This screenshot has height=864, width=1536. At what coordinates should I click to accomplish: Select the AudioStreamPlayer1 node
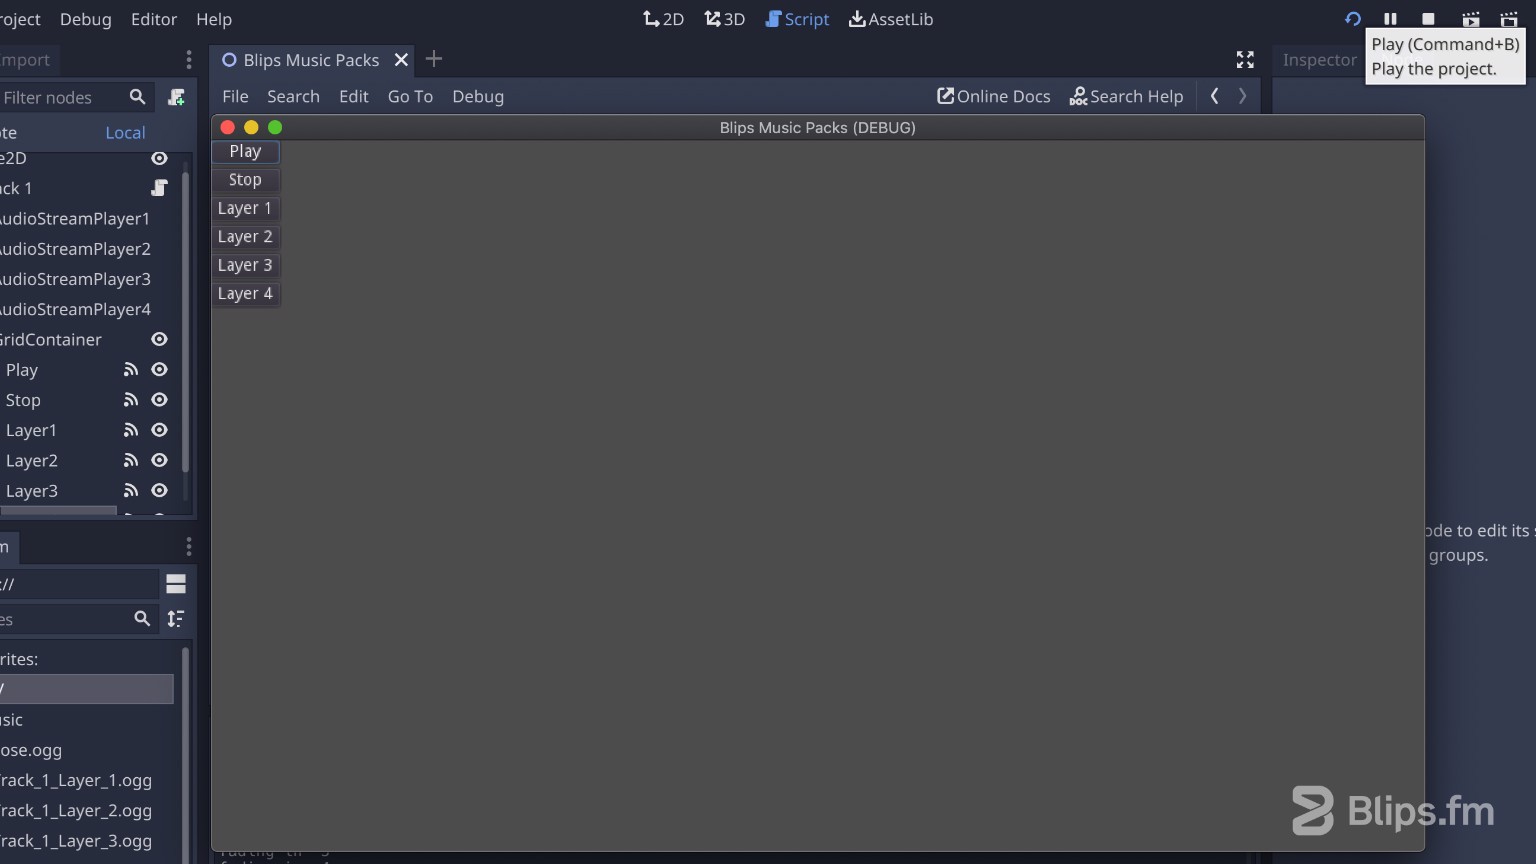tap(75, 218)
